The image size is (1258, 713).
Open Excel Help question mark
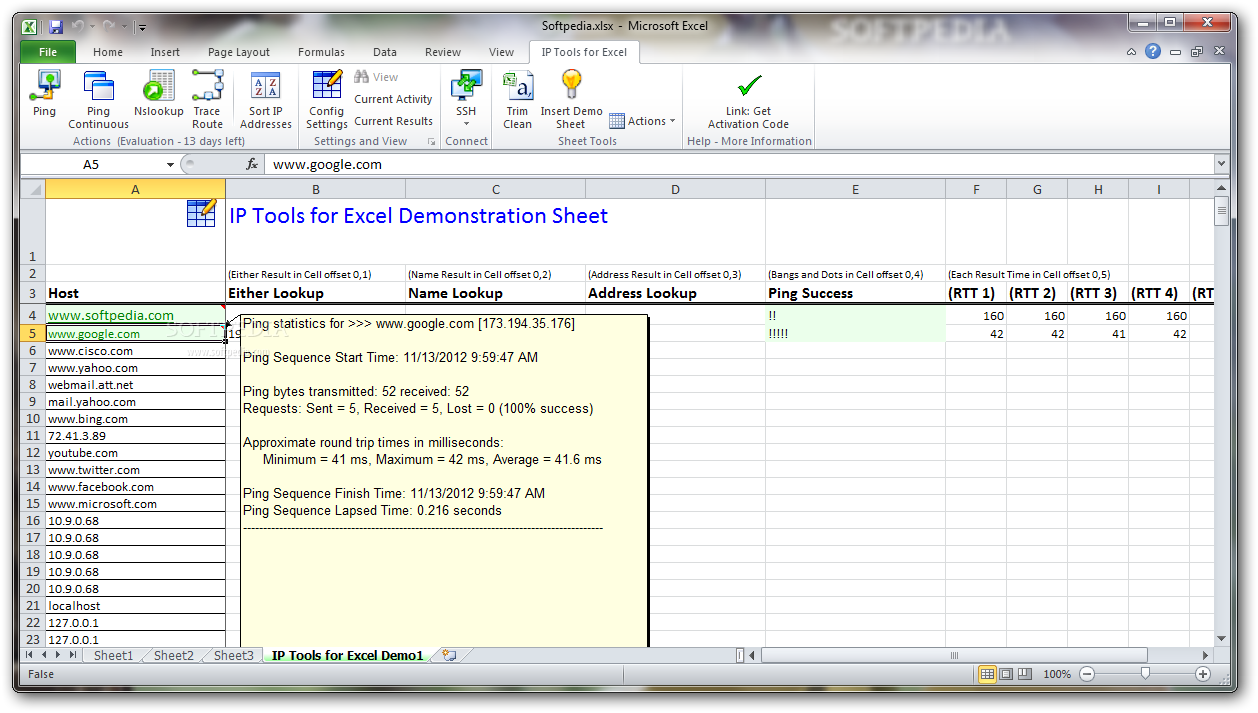(x=1153, y=52)
